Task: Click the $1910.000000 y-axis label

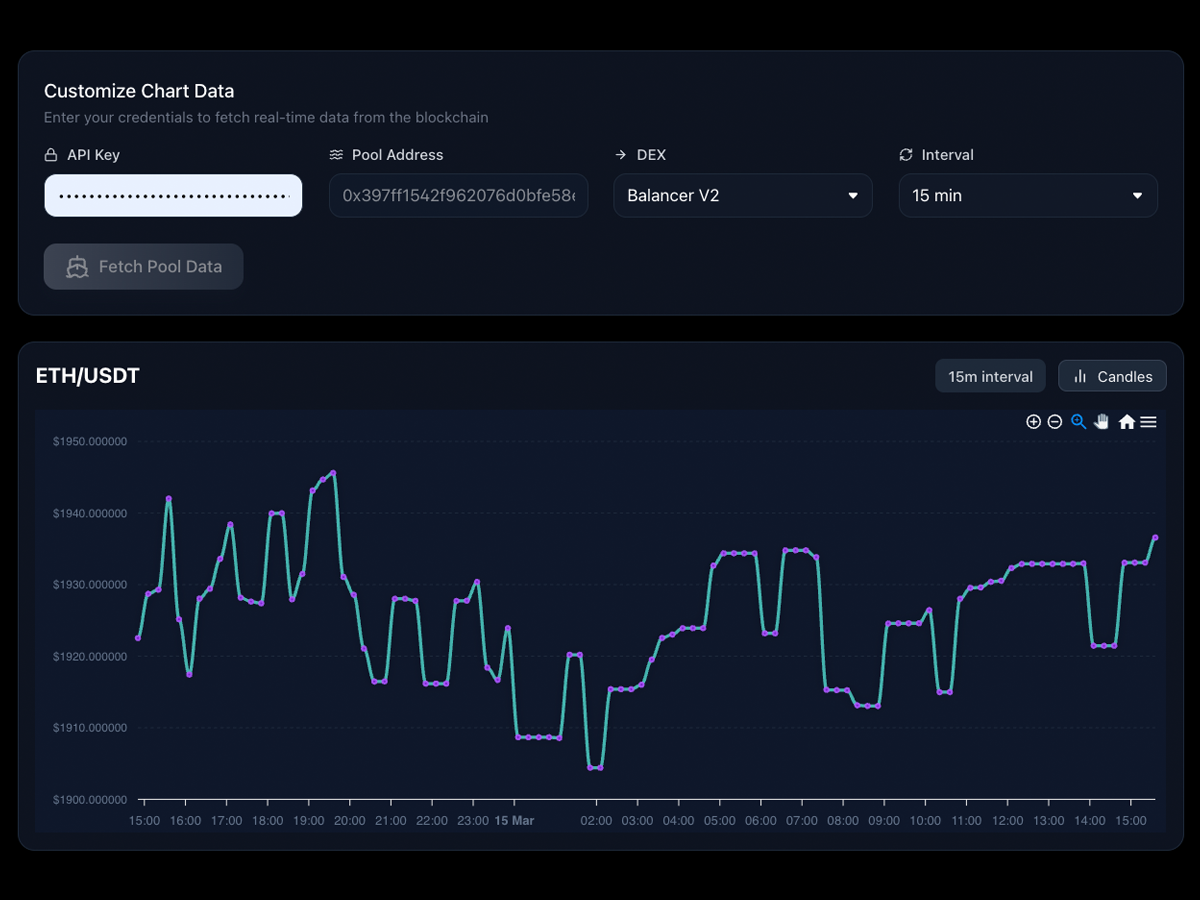Action: coord(90,728)
